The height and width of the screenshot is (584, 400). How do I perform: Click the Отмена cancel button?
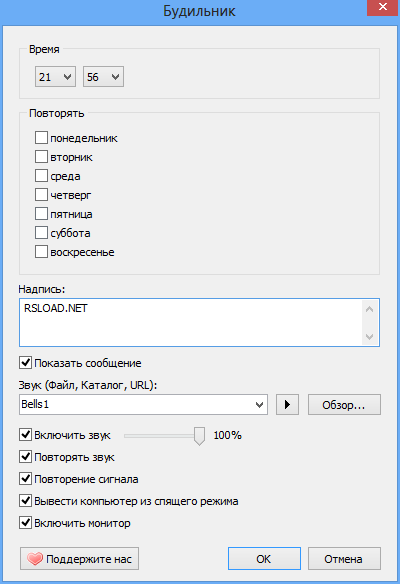point(344,558)
